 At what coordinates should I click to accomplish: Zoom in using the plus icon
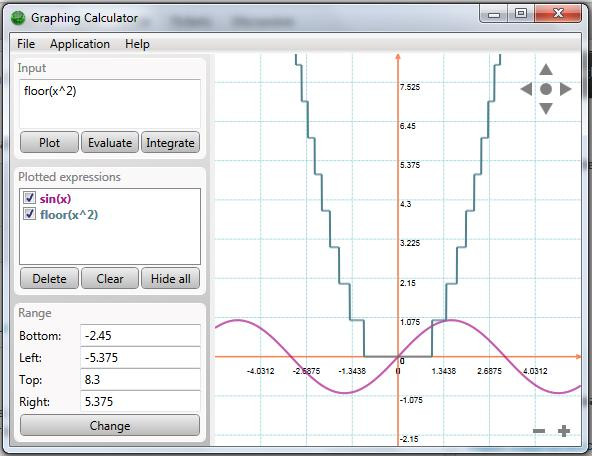pos(564,431)
